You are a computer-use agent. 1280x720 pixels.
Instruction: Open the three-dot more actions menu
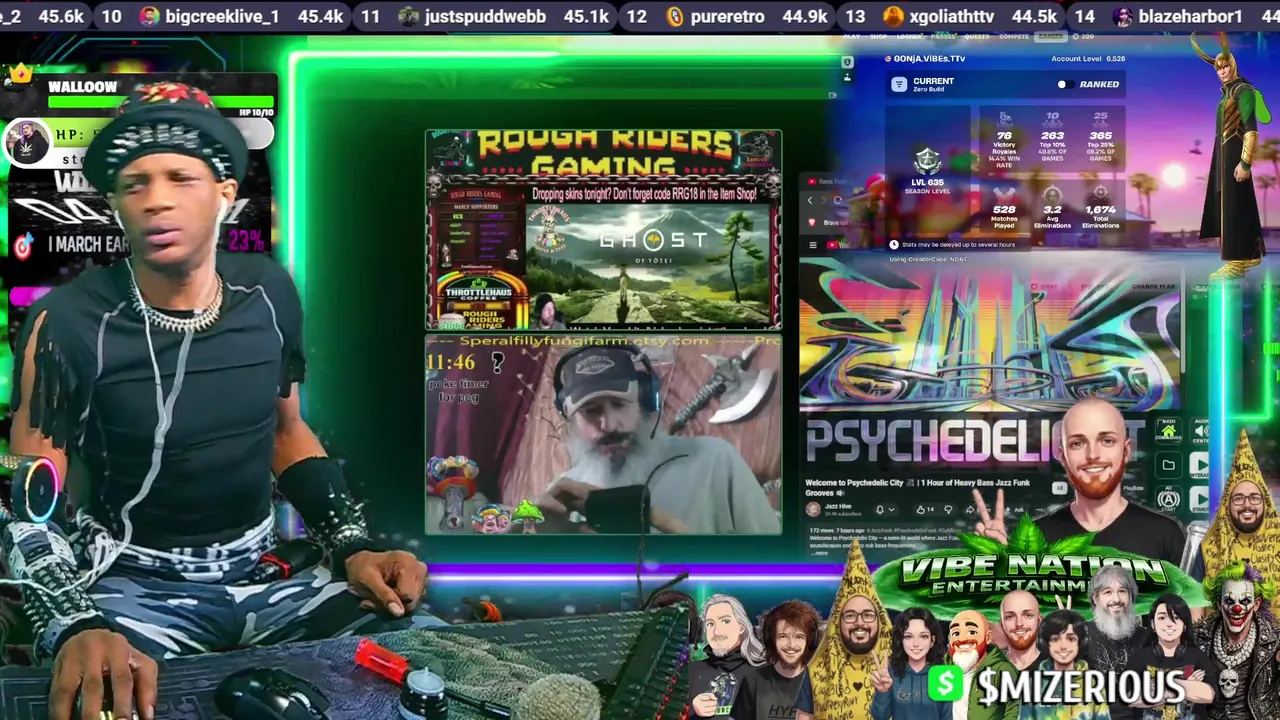point(1040,510)
